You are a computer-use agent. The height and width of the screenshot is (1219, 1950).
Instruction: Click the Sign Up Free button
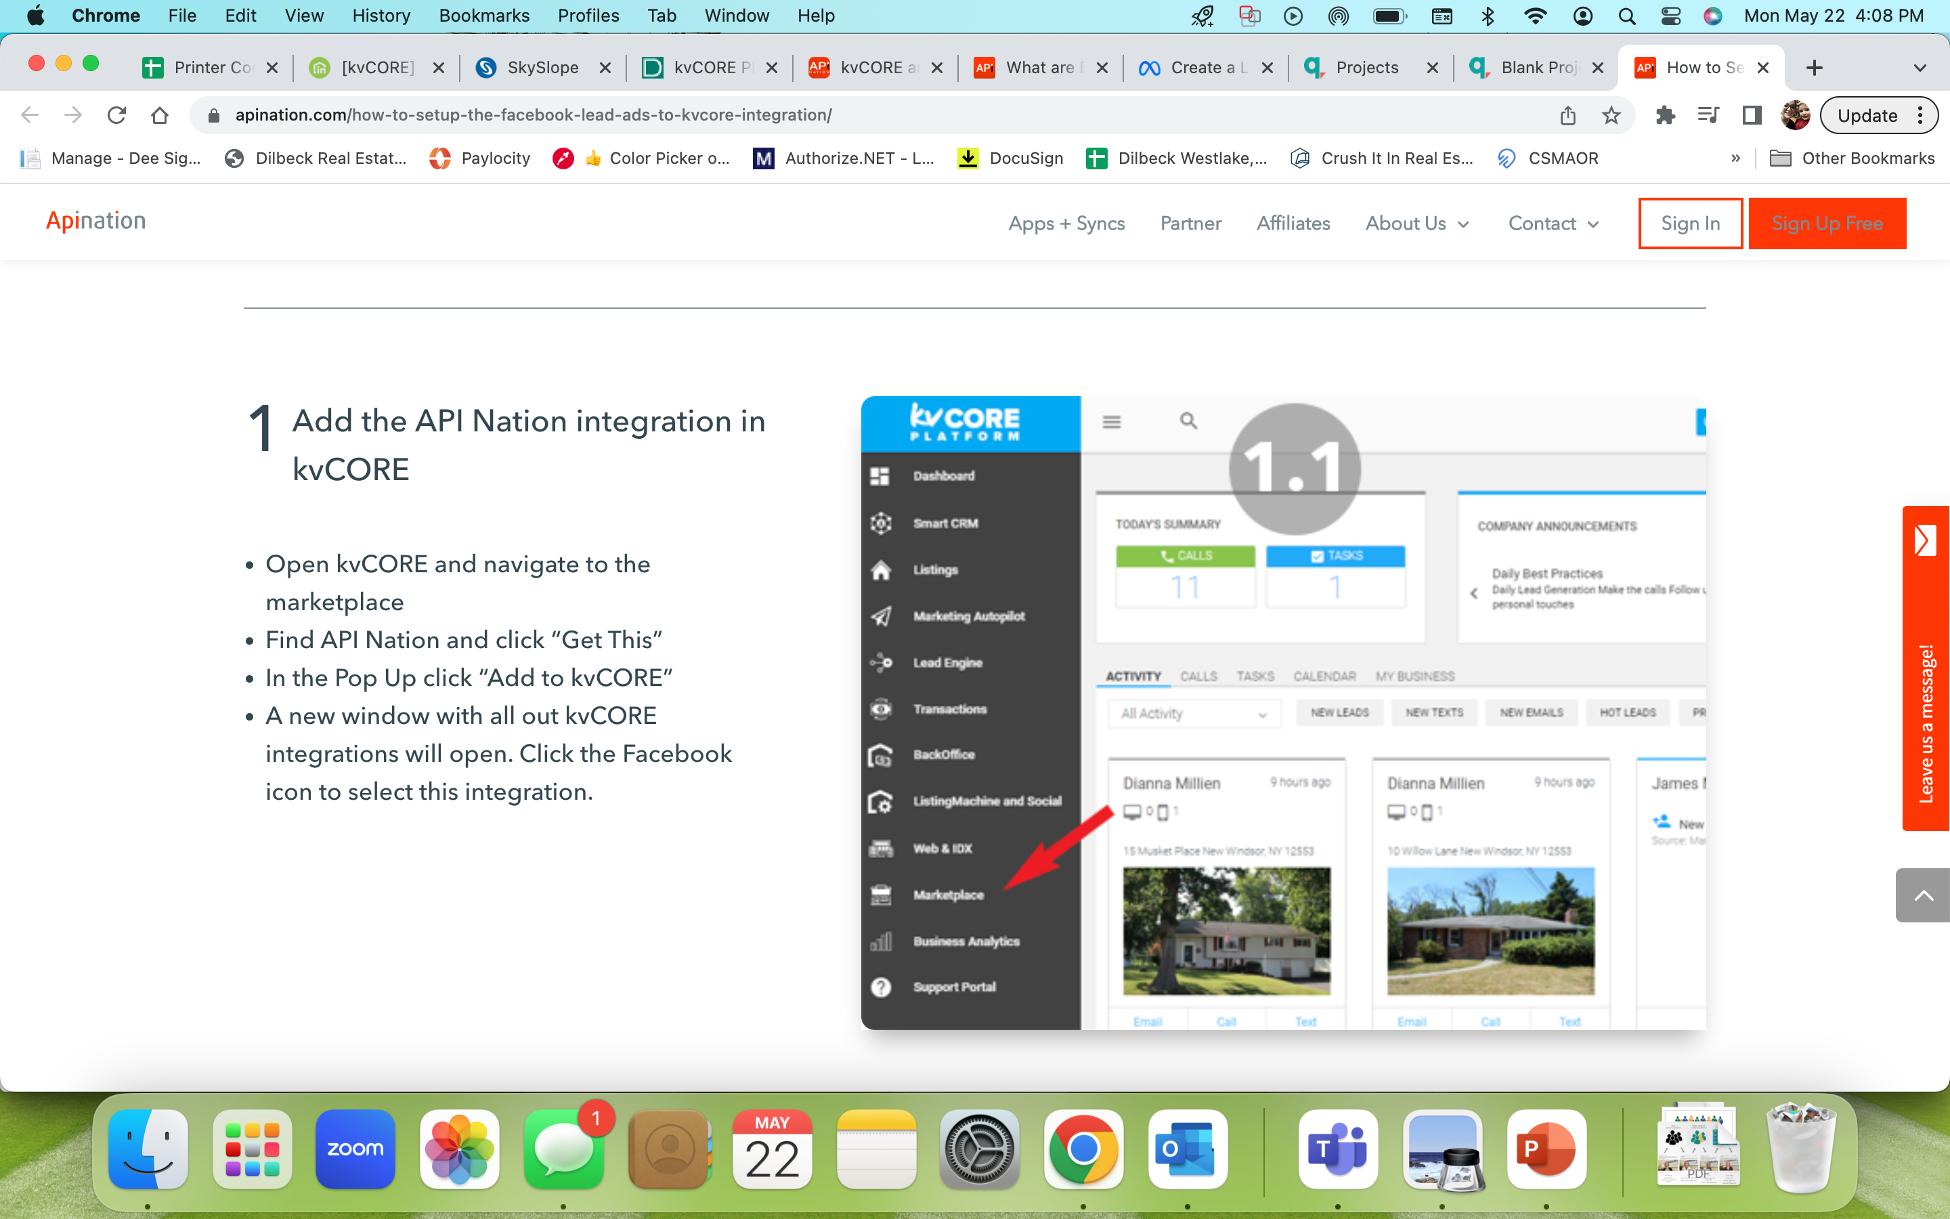tap(1827, 223)
